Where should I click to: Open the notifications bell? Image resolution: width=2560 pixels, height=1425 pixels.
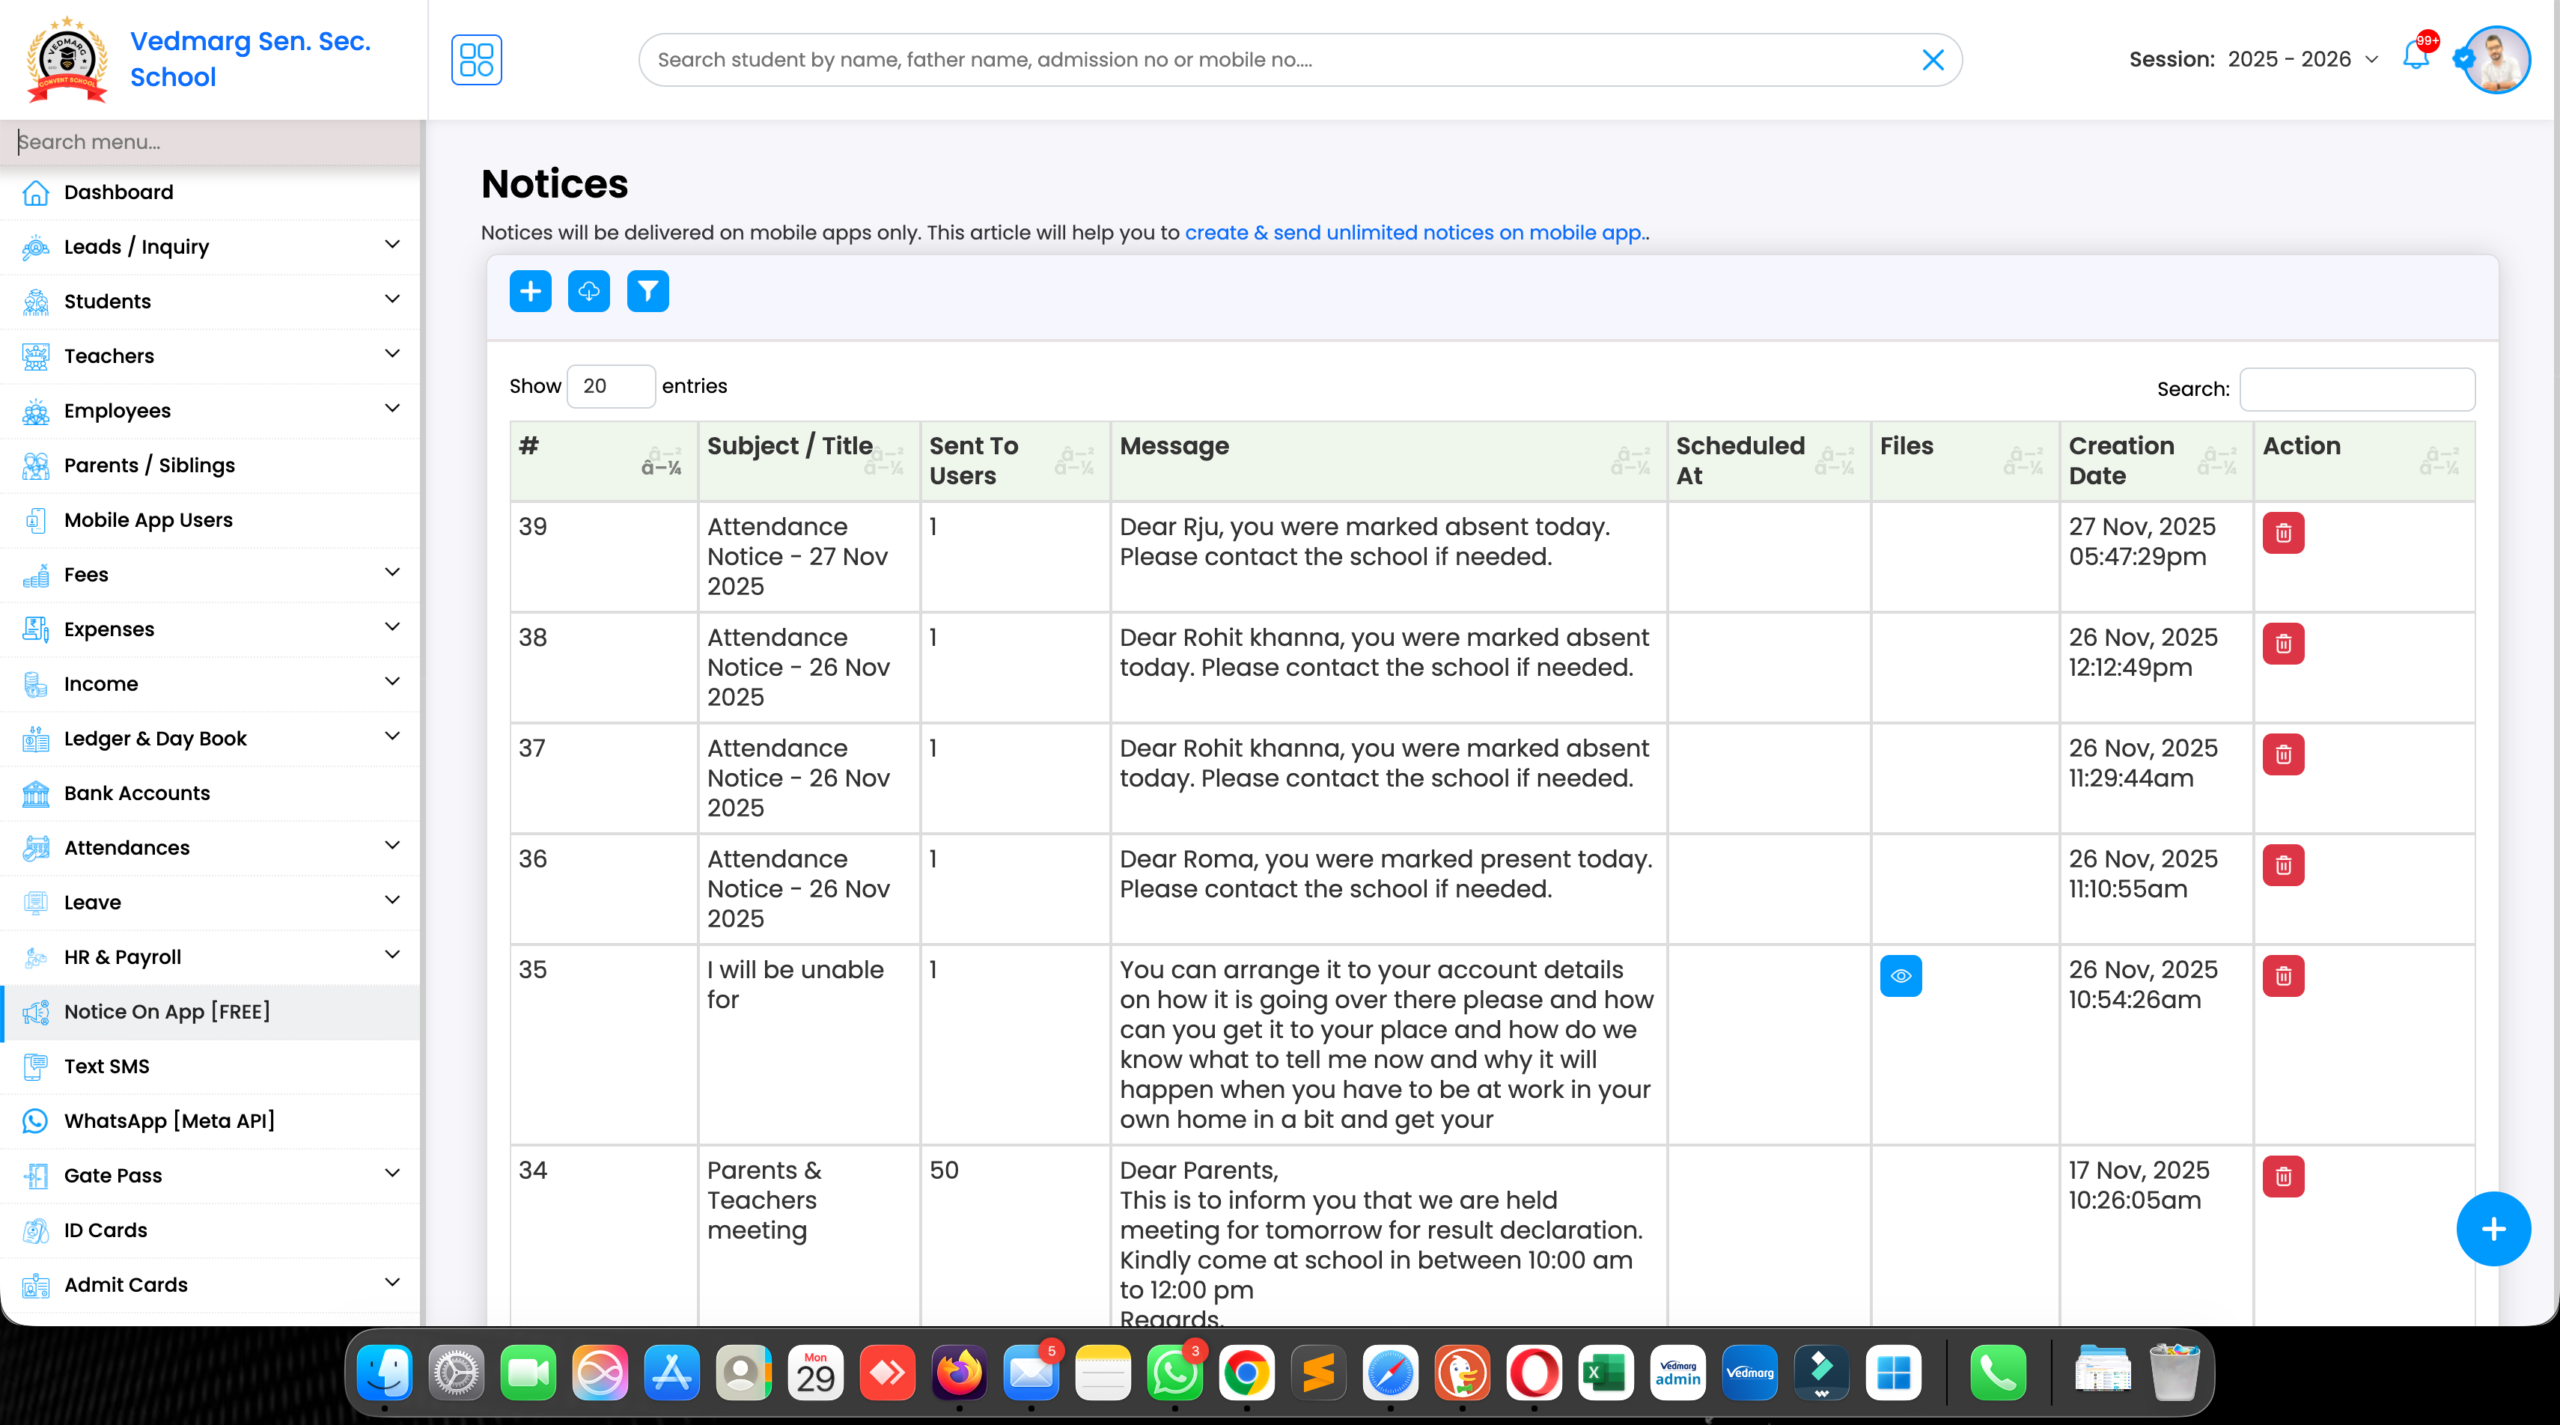(2415, 59)
